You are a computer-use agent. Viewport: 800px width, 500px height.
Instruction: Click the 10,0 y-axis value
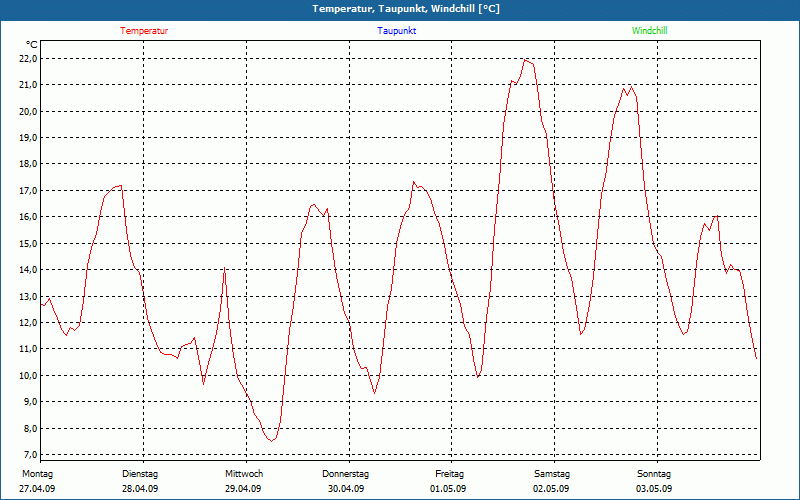(x=28, y=375)
